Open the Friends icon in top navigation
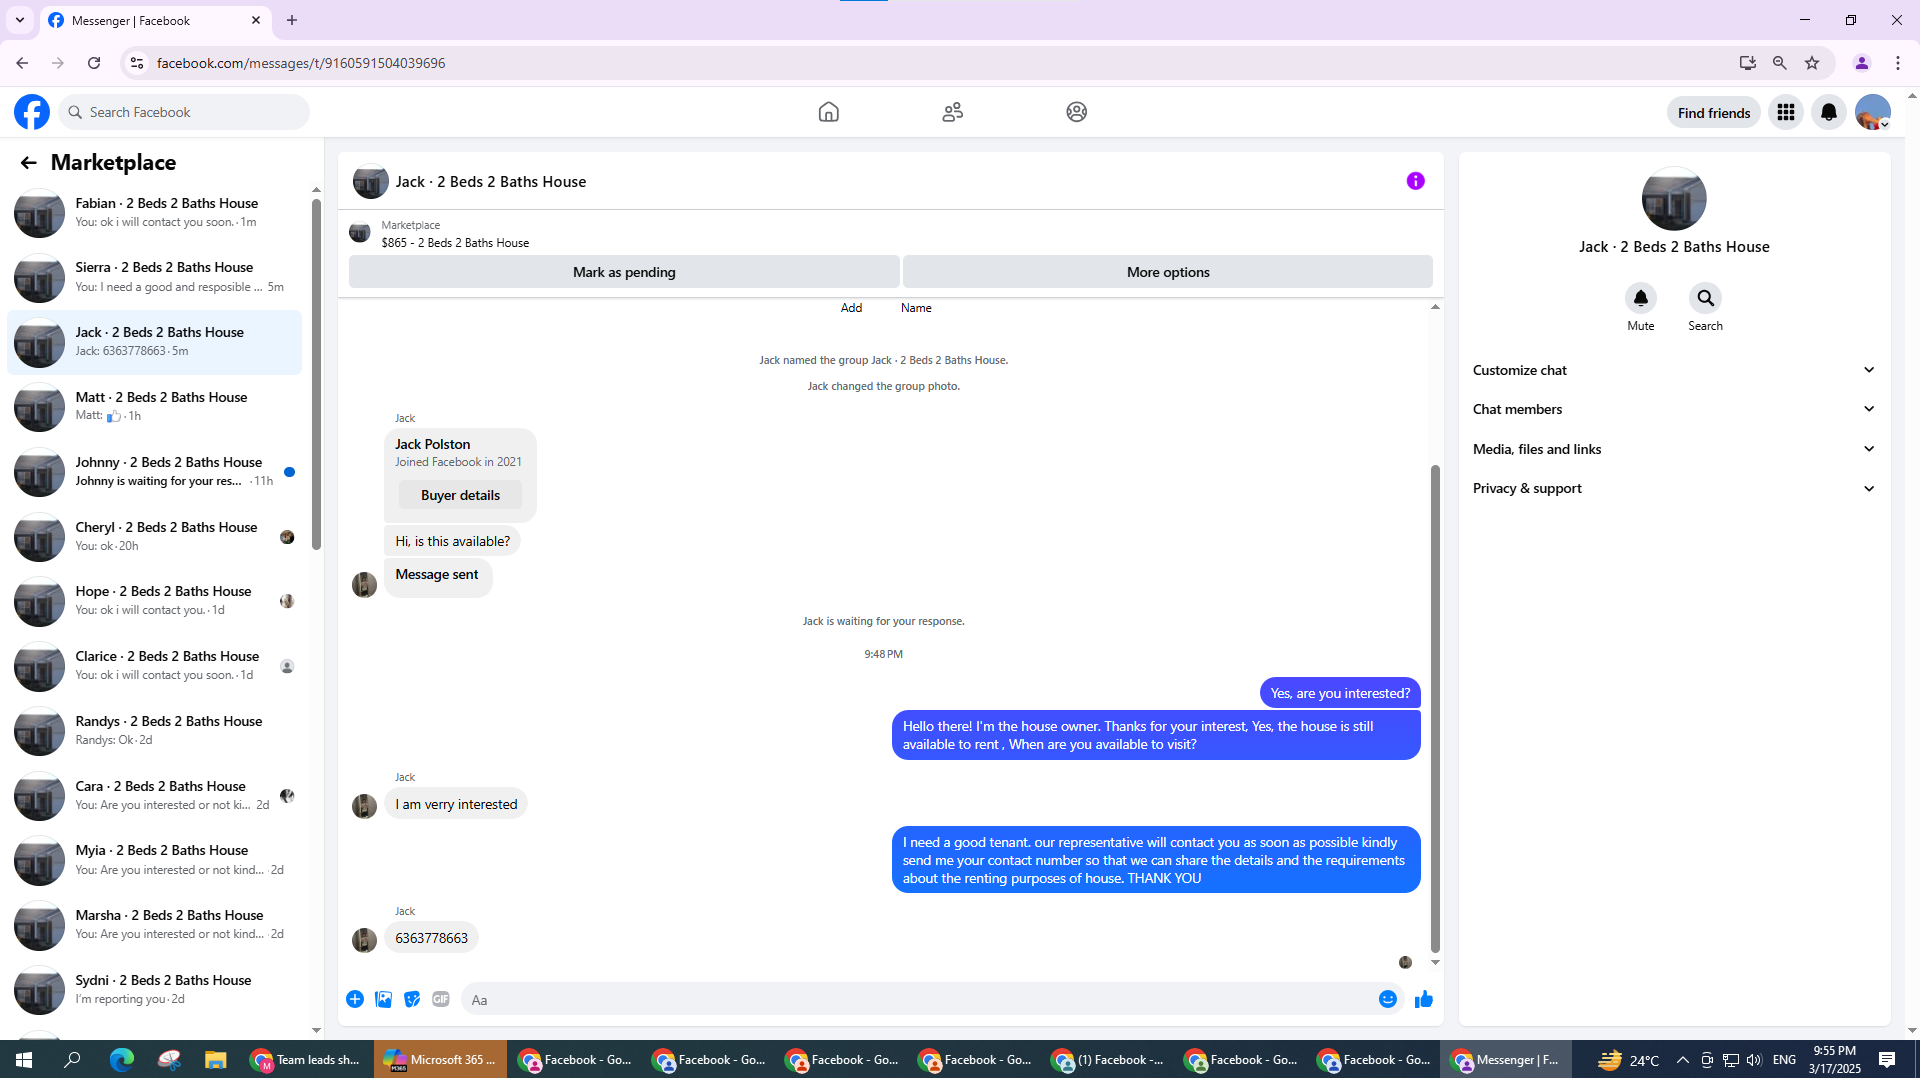1920x1078 pixels. tap(952, 112)
